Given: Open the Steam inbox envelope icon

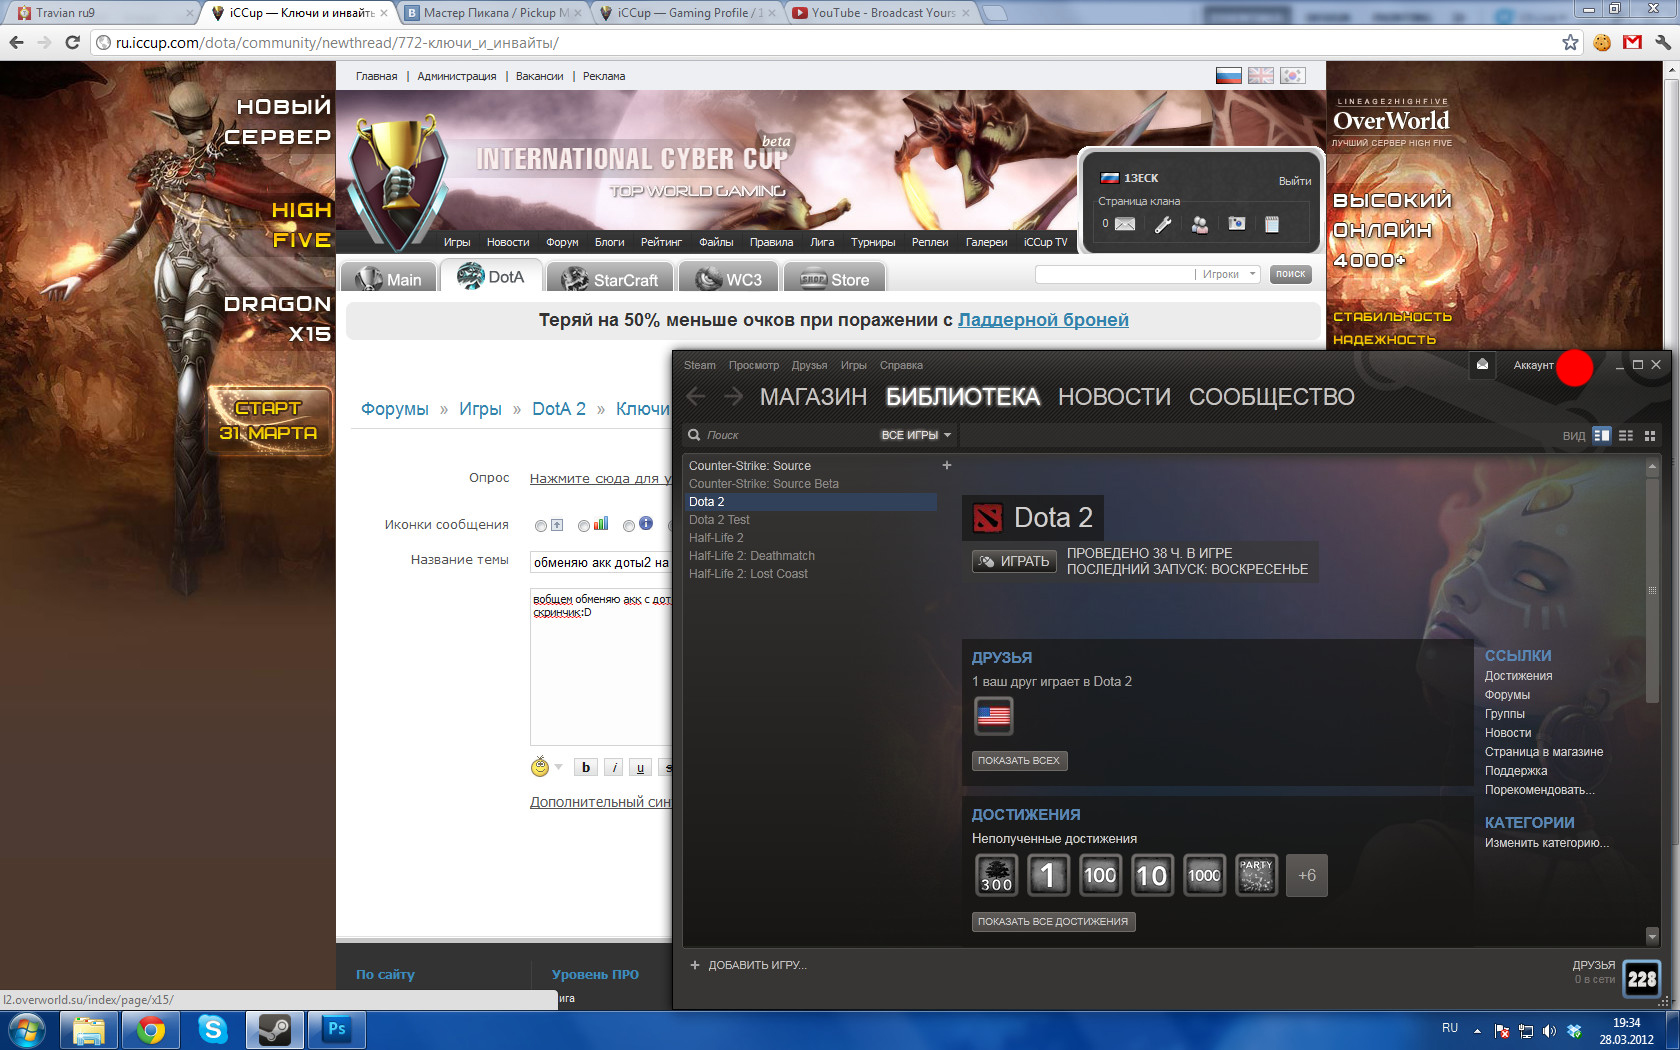Looking at the screenshot, I should (x=1482, y=365).
